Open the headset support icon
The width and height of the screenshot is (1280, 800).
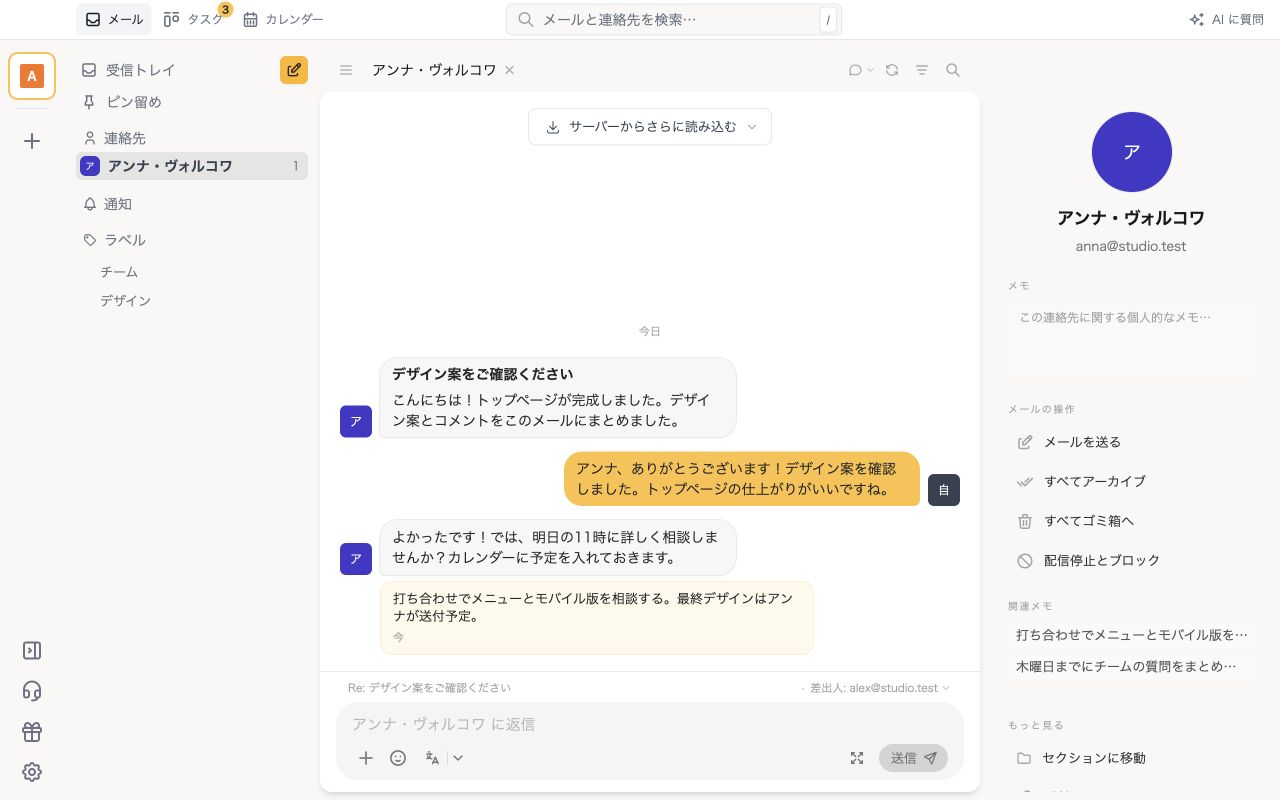32,691
